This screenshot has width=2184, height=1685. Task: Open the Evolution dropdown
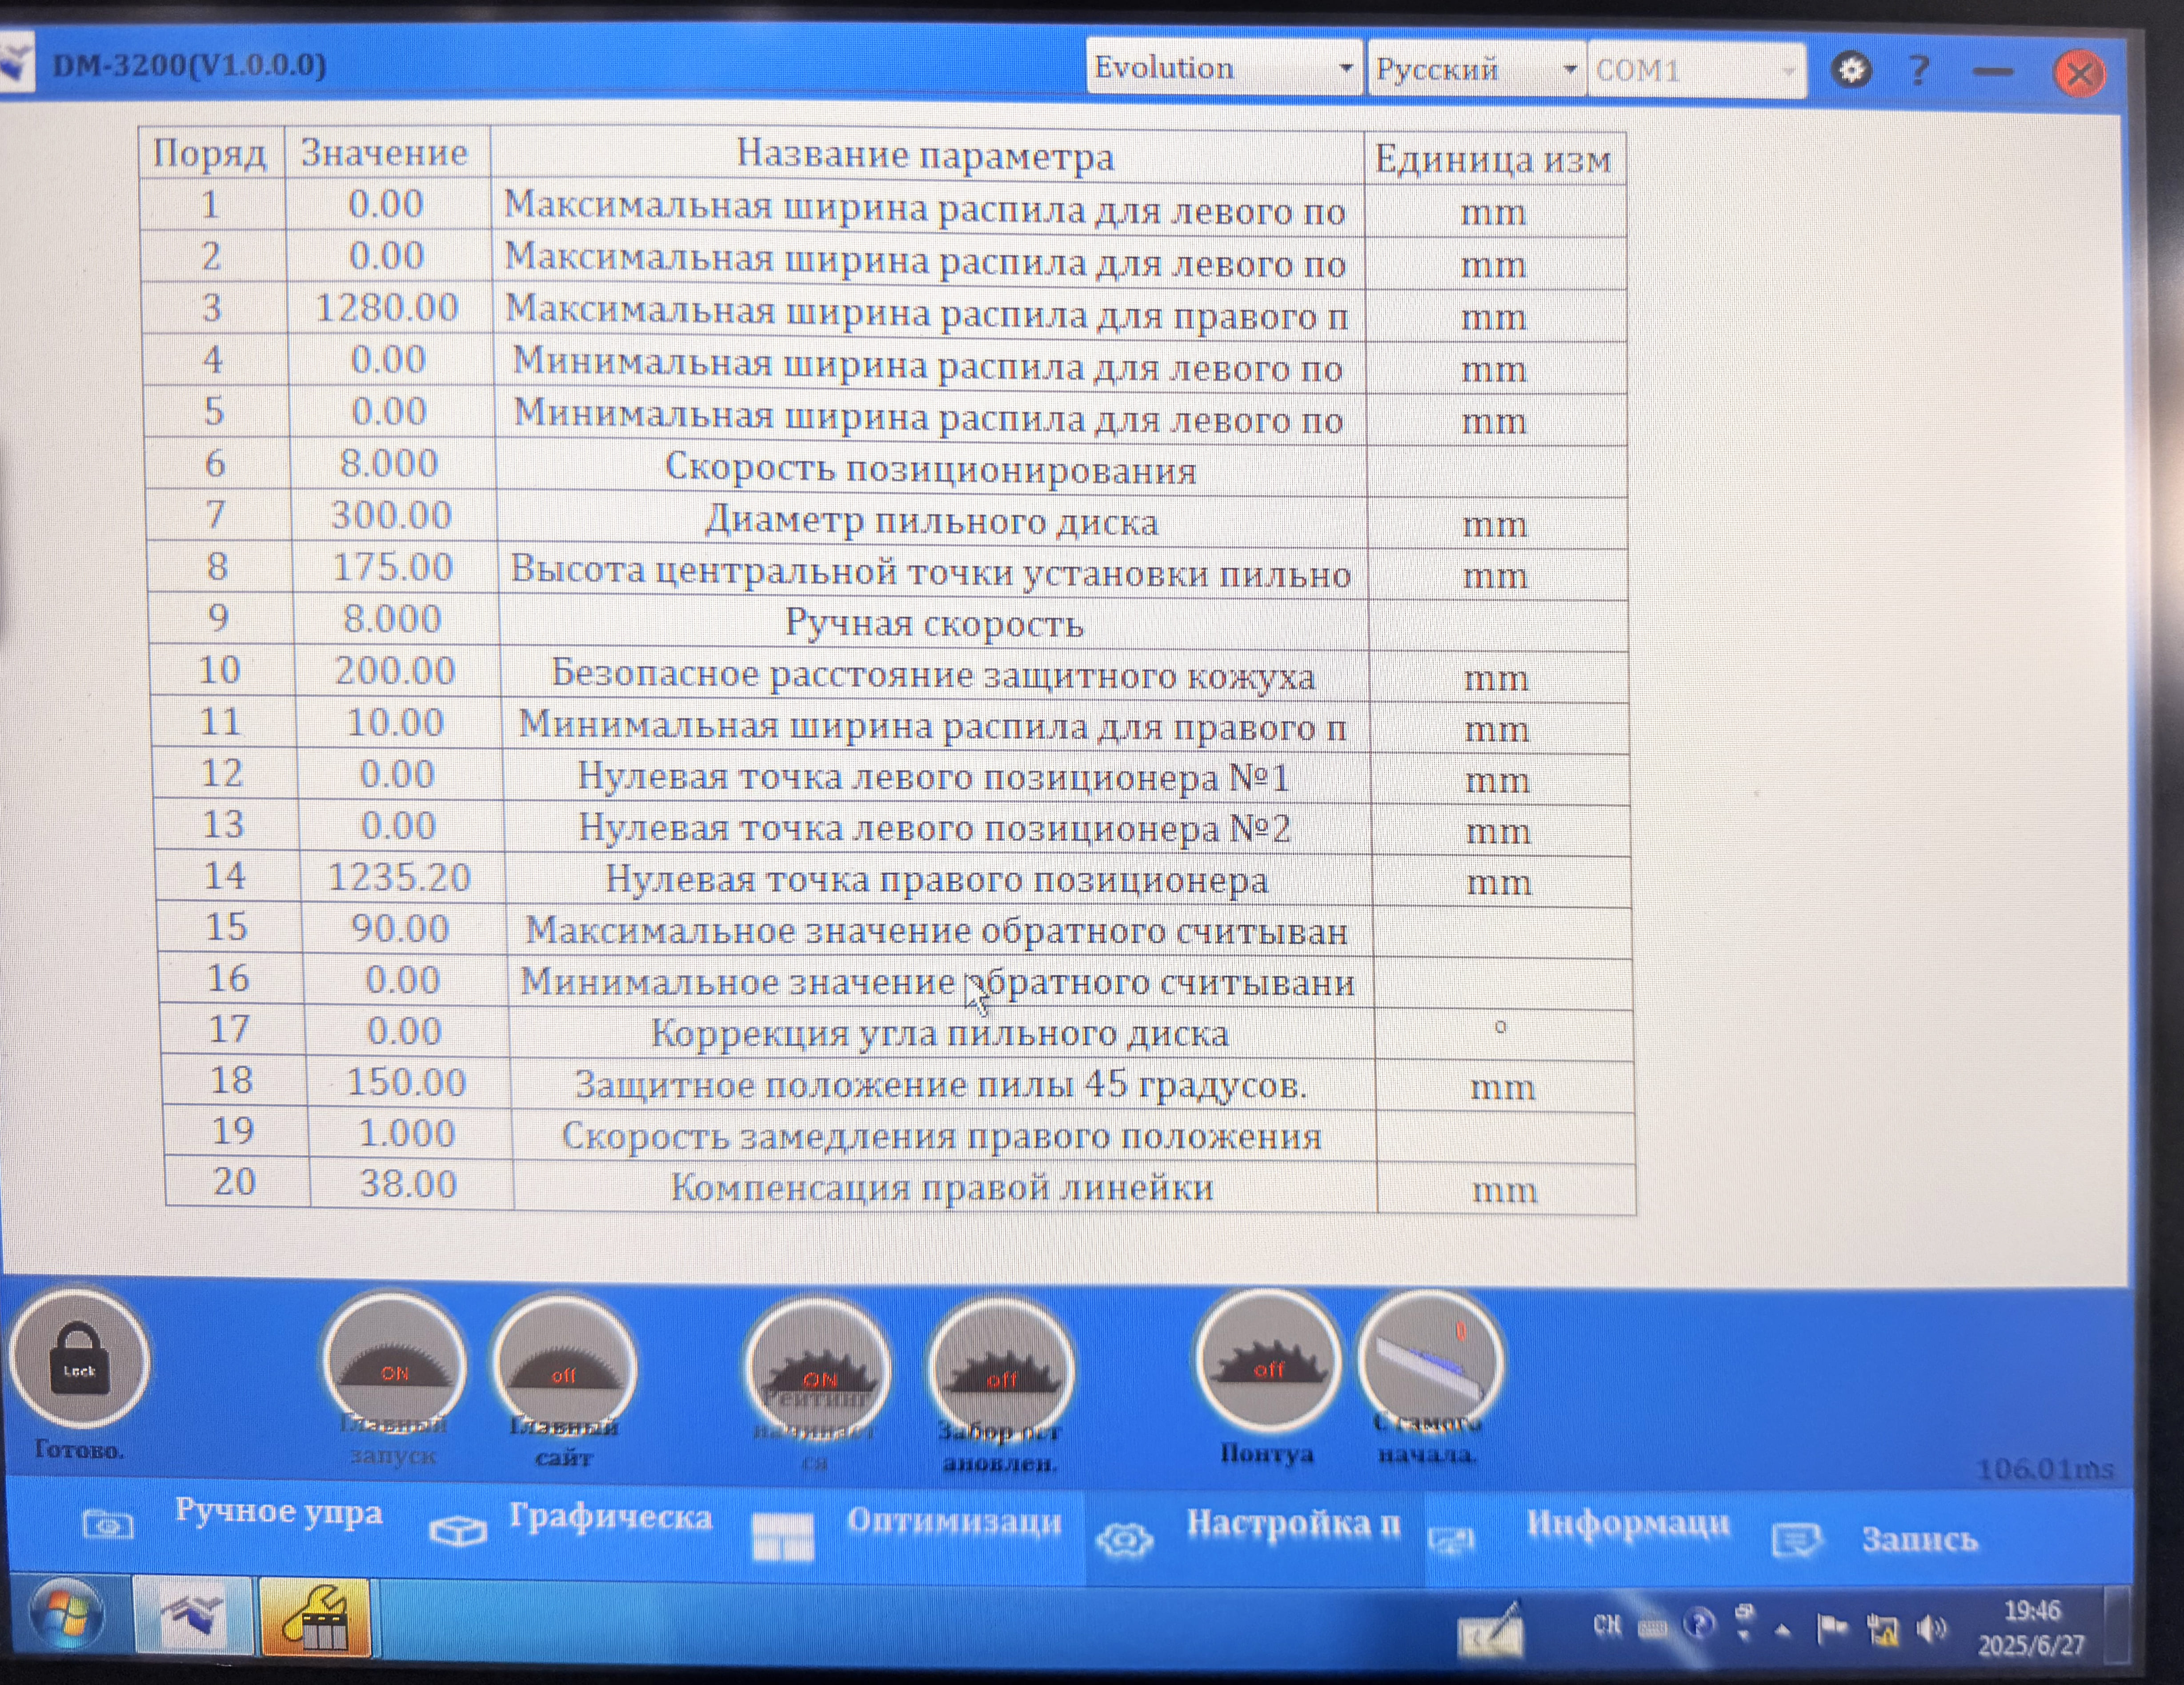(x=1223, y=68)
